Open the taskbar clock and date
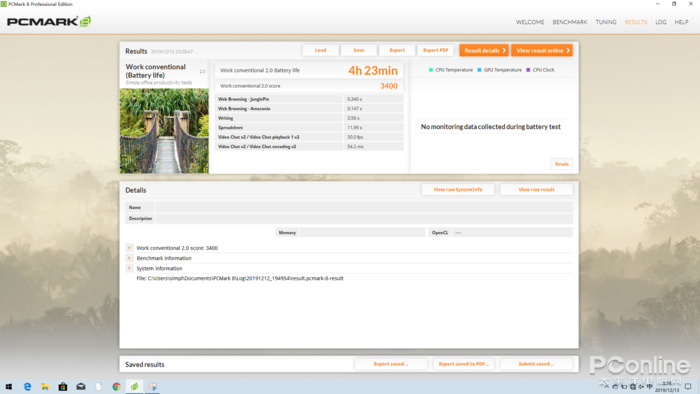Screen dimensions: 700x394 point(667,386)
